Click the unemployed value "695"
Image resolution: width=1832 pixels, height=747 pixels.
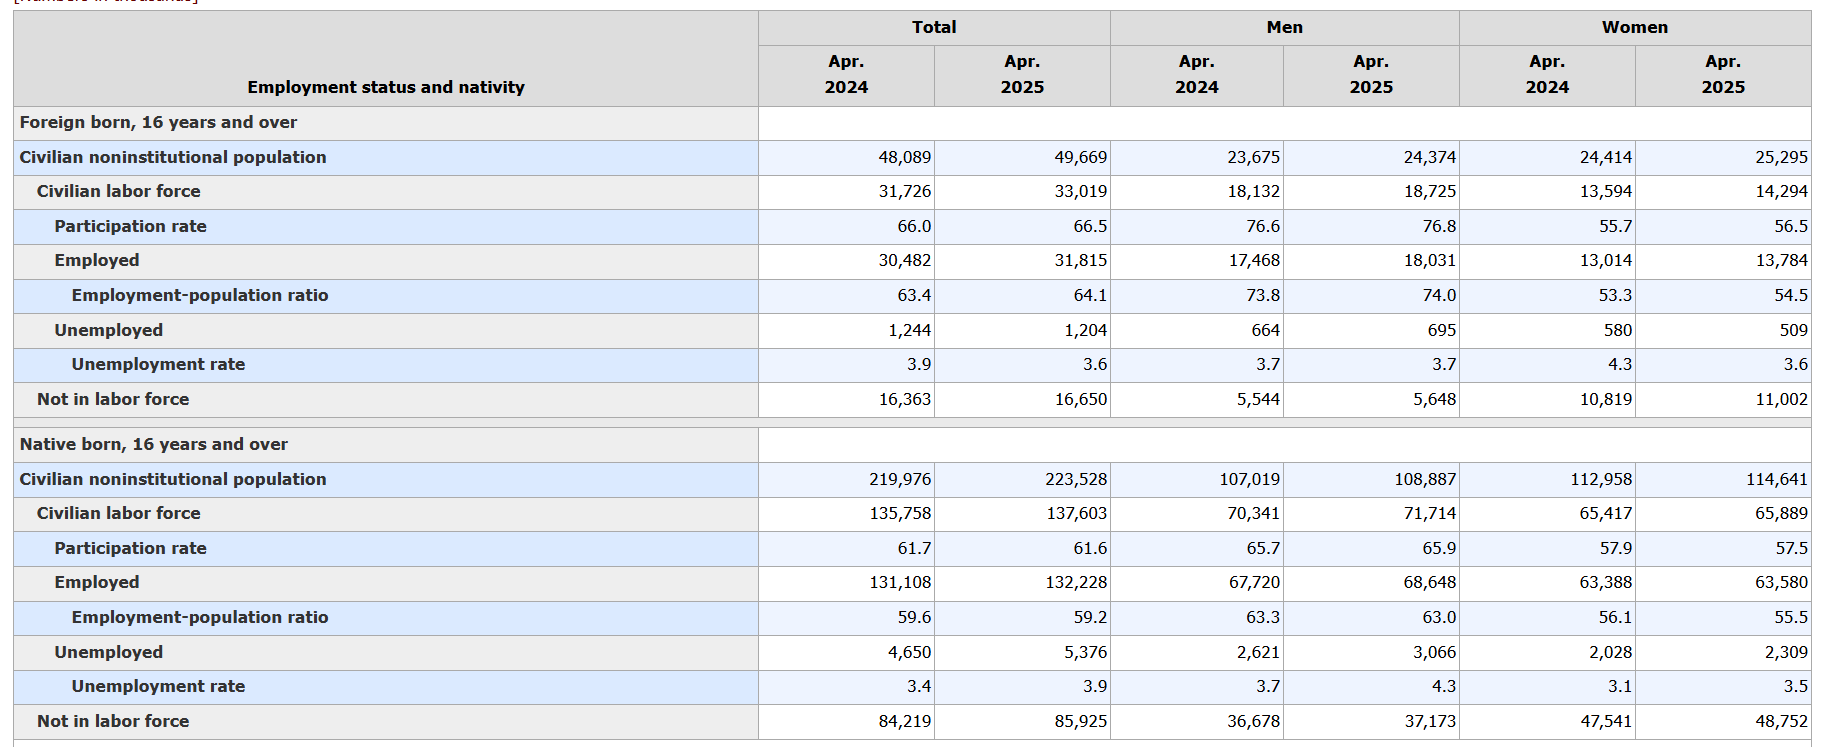pos(1441,330)
